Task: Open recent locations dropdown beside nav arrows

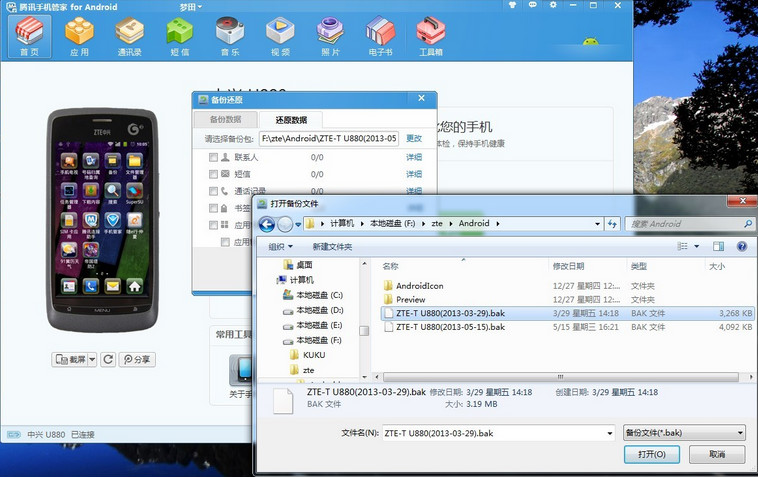Action: coord(298,224)
